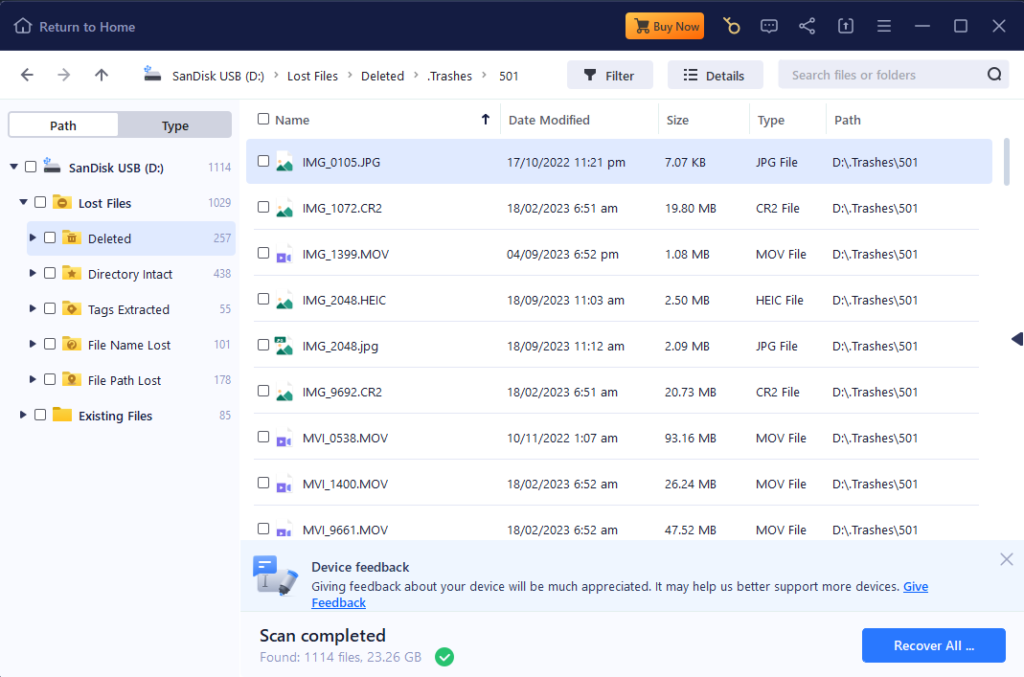The height and width of the screenshot is (677, 1024).
Task: Open the upgrade icon next to the menu
Action: tap(845, 25)
